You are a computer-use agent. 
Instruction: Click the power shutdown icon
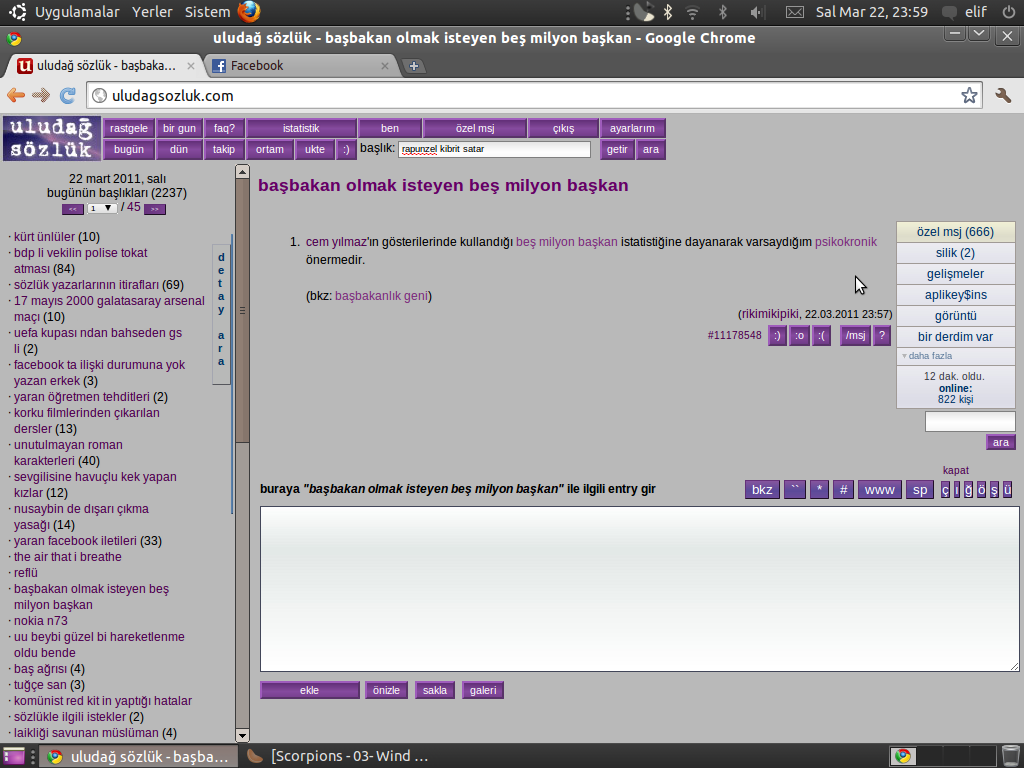(x=1009, y=11)
